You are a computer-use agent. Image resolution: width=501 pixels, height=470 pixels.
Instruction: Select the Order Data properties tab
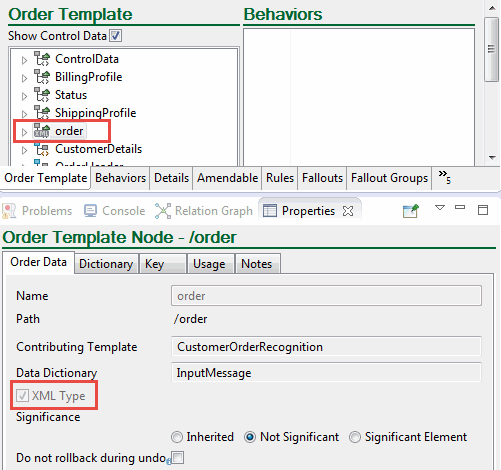(38, 262)
